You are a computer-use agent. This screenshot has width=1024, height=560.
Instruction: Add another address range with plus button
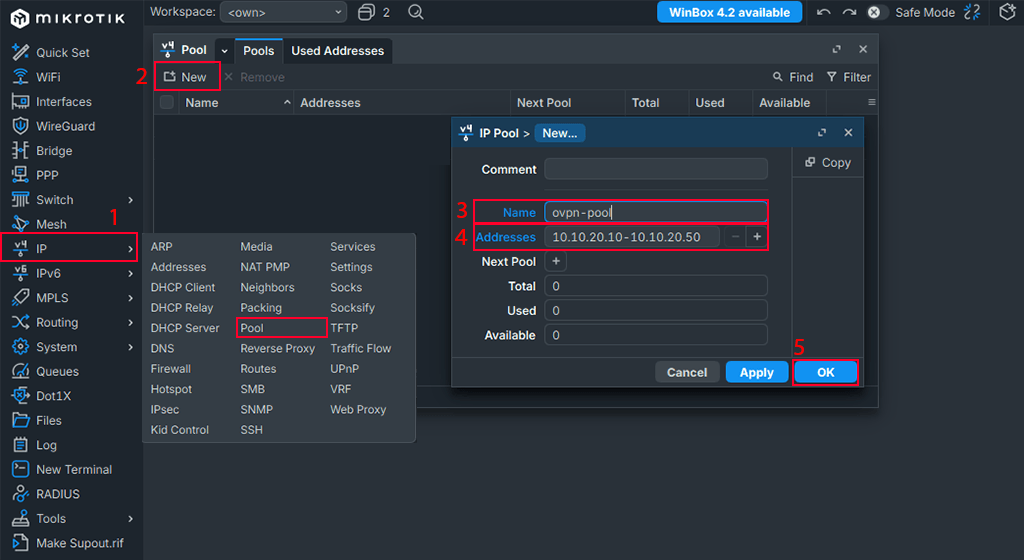(x=757, y=237)
